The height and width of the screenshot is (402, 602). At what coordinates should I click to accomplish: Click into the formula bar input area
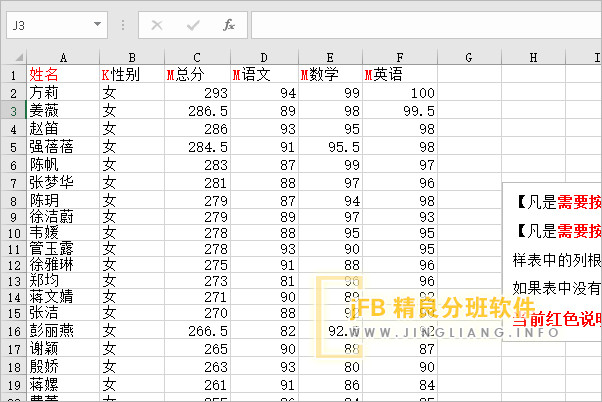tap(426, 25)
